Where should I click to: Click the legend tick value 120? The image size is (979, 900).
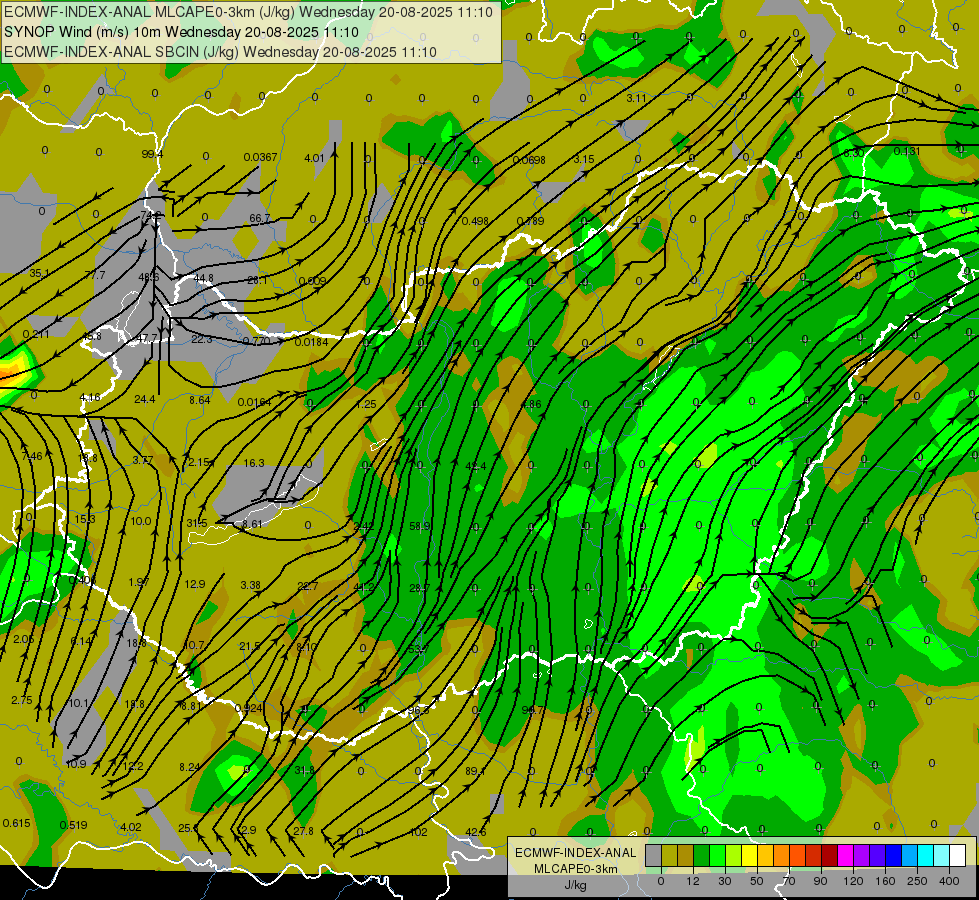point(853,881)
